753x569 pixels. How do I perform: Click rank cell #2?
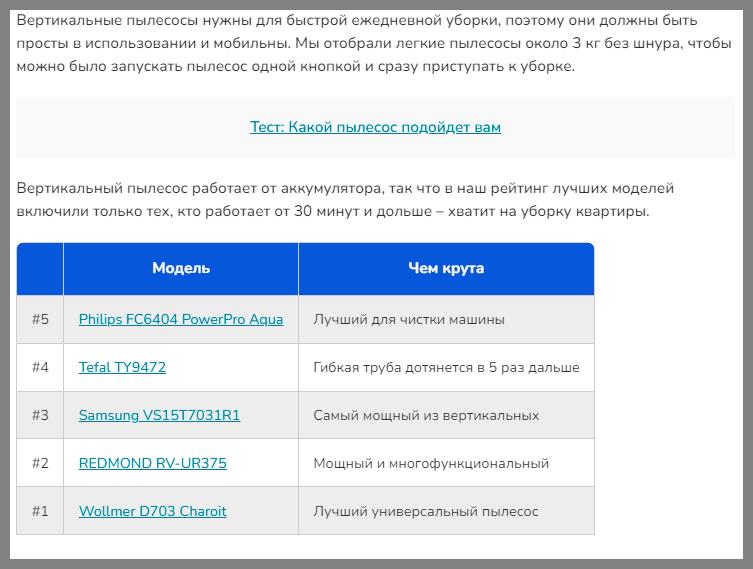40,463
